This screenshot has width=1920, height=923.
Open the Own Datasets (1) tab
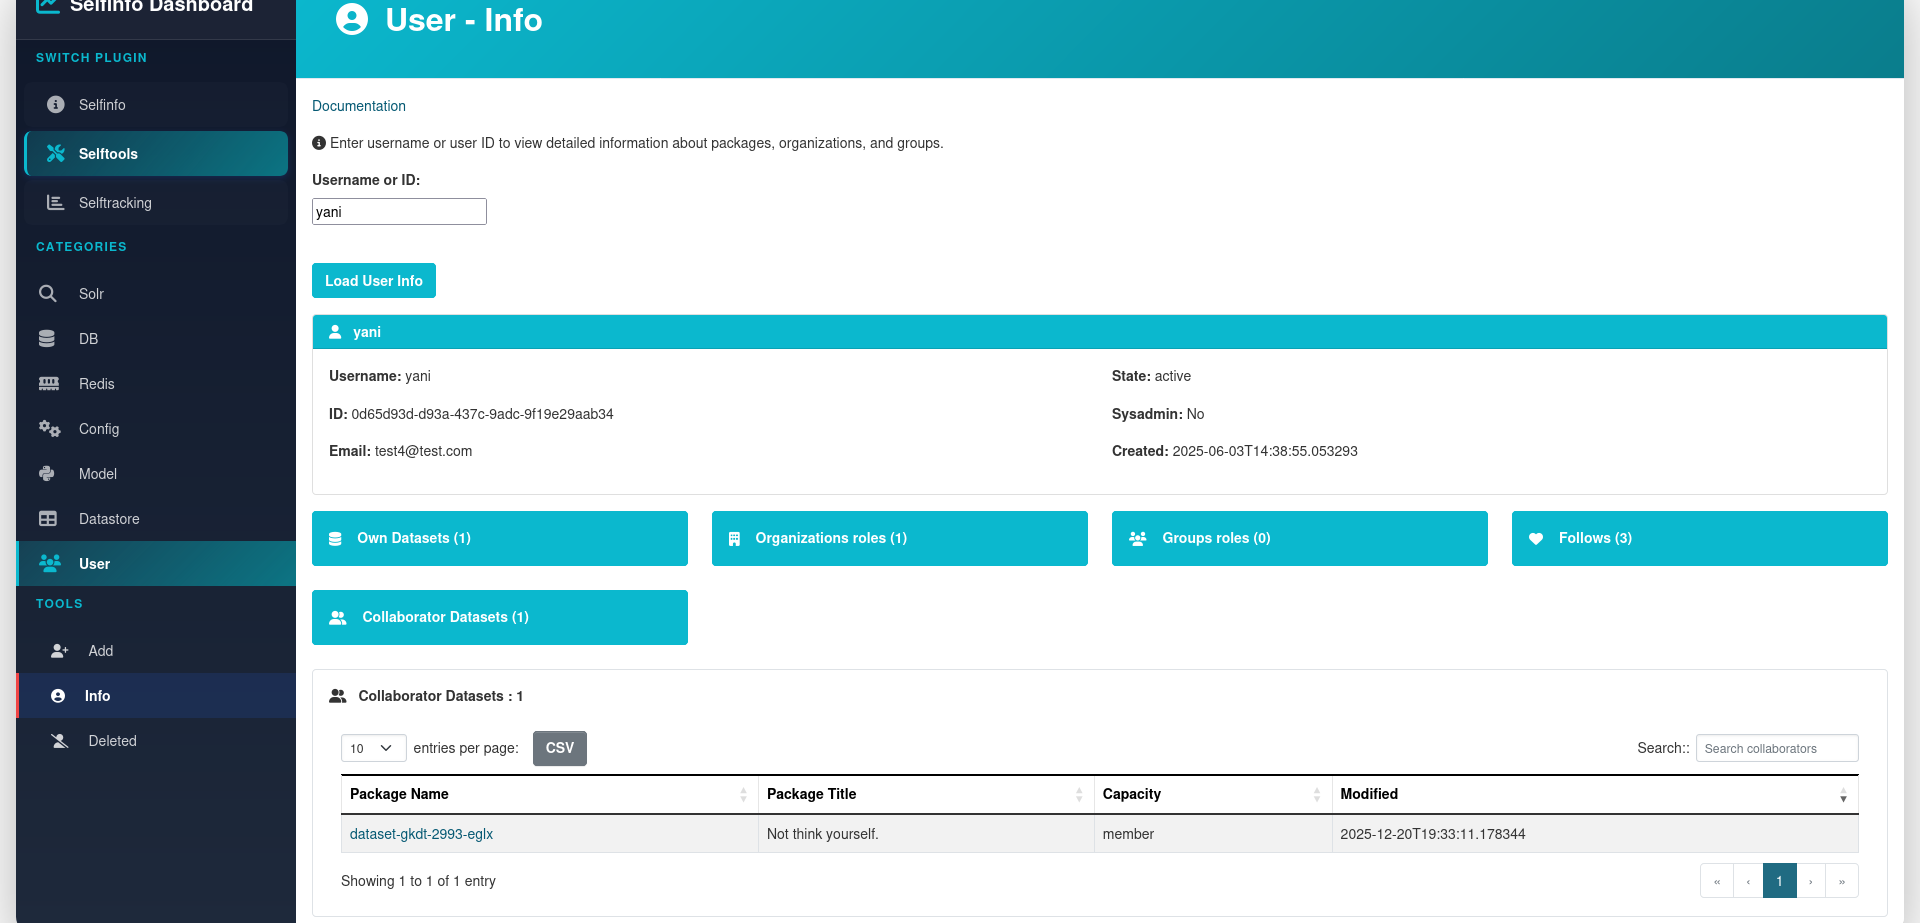click(499, 538)
